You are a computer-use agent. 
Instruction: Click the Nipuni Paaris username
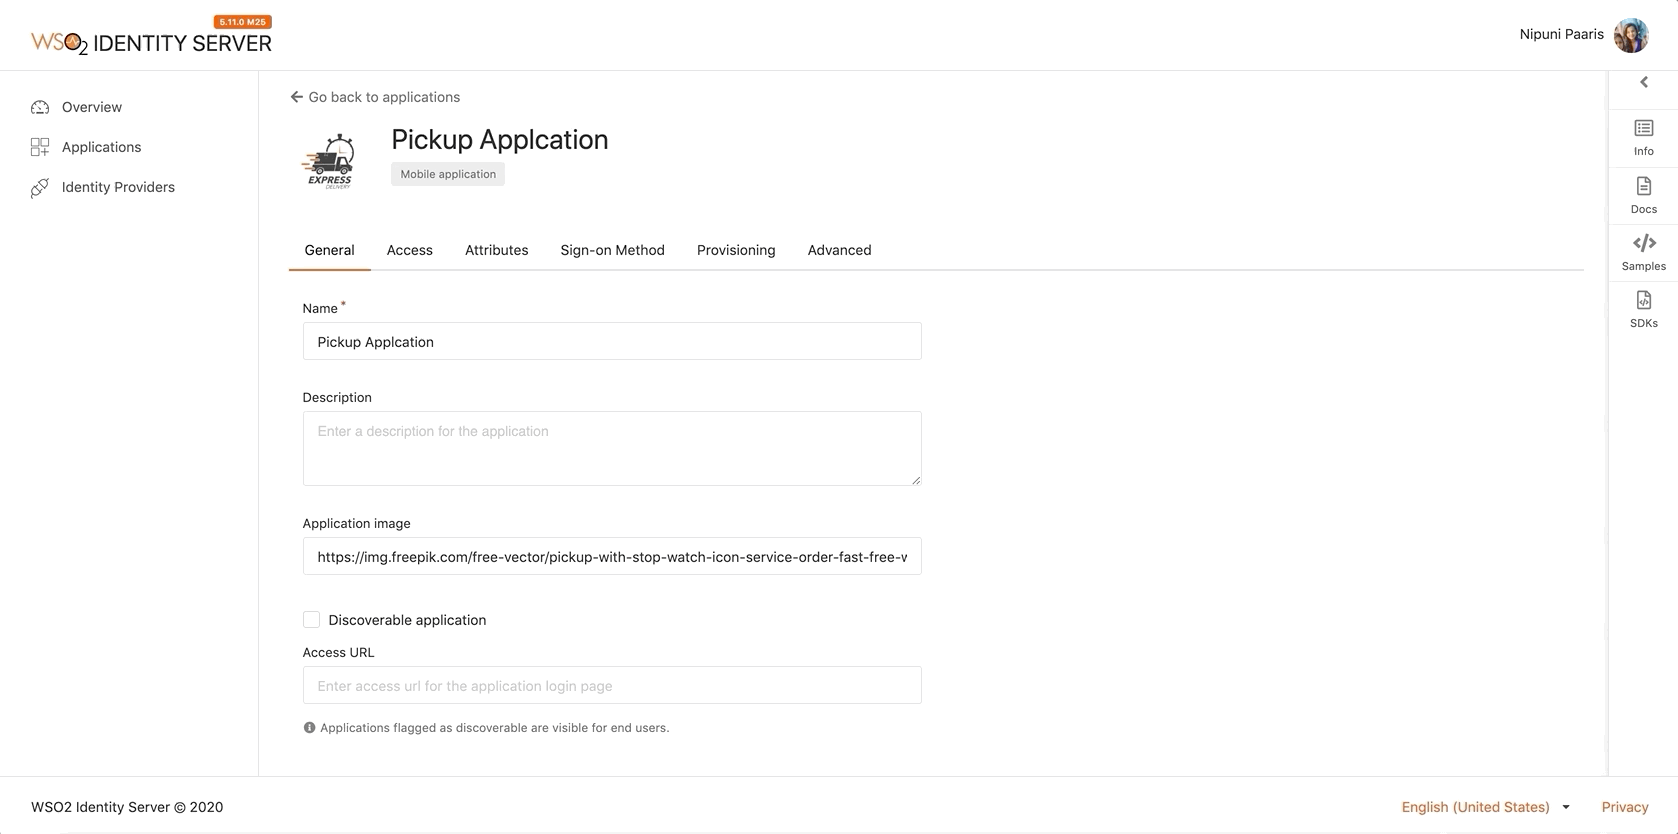pos(1561,34)
